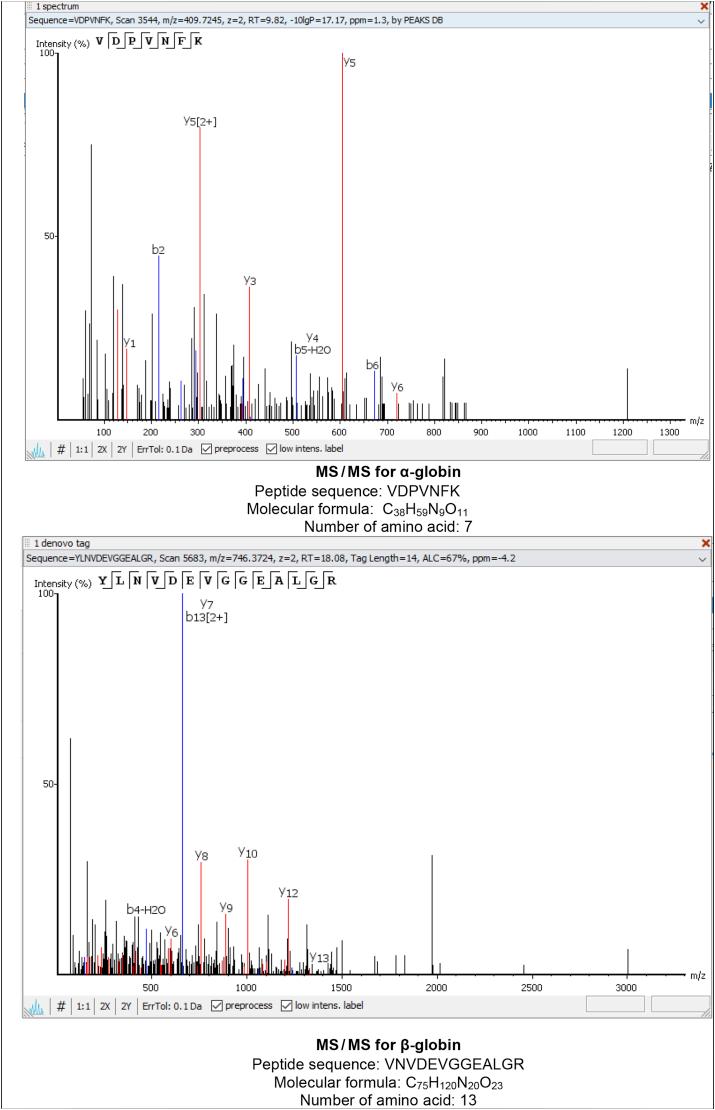Viewport: 715px width, 1110px height.
Task: Click the last blank field in lower toolbar
Action: (679, 1004)
